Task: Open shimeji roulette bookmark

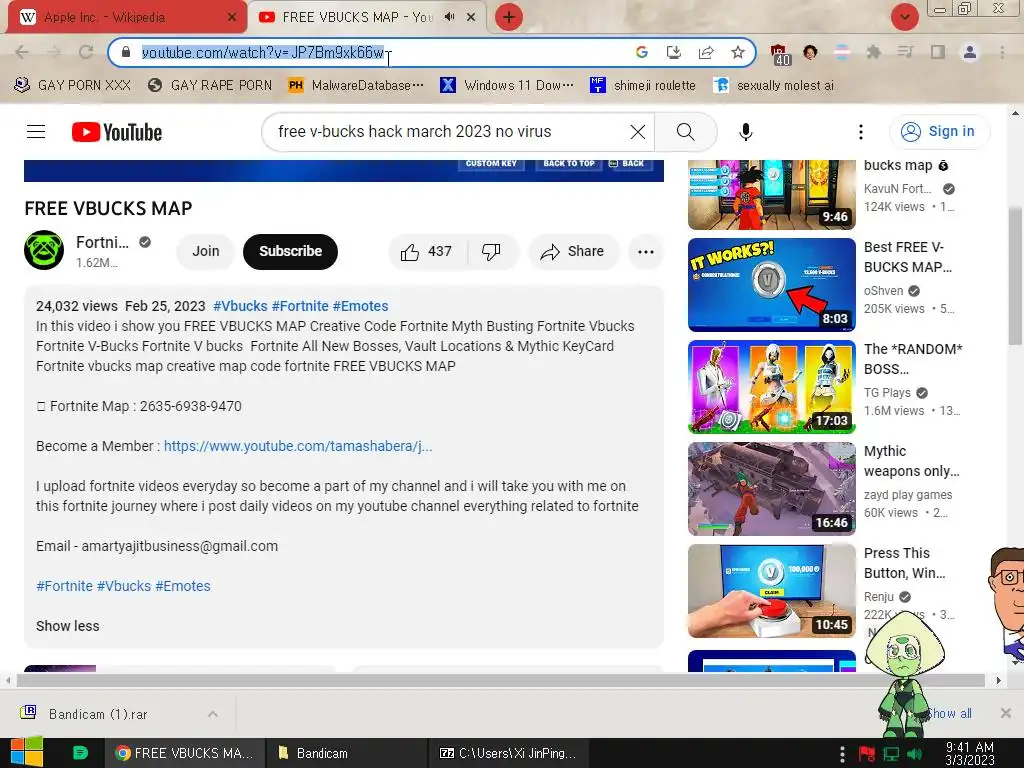Action: (x=643, y=86)
